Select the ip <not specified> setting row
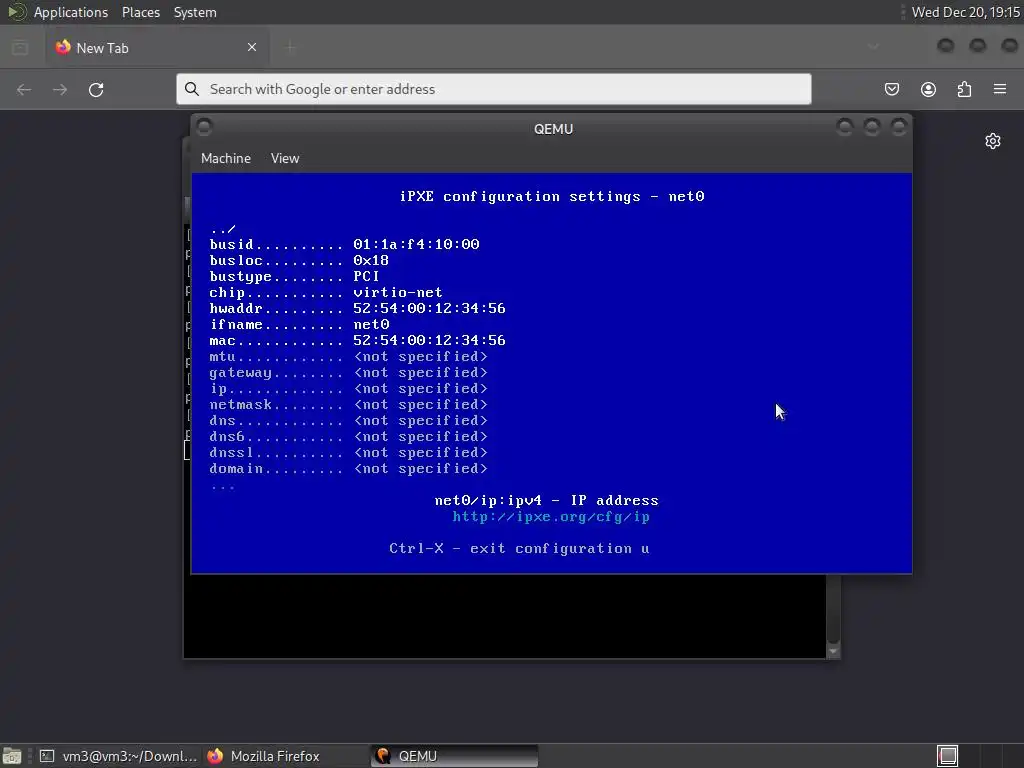Screen dimensions: 1024x768 [x=348, y=389]
